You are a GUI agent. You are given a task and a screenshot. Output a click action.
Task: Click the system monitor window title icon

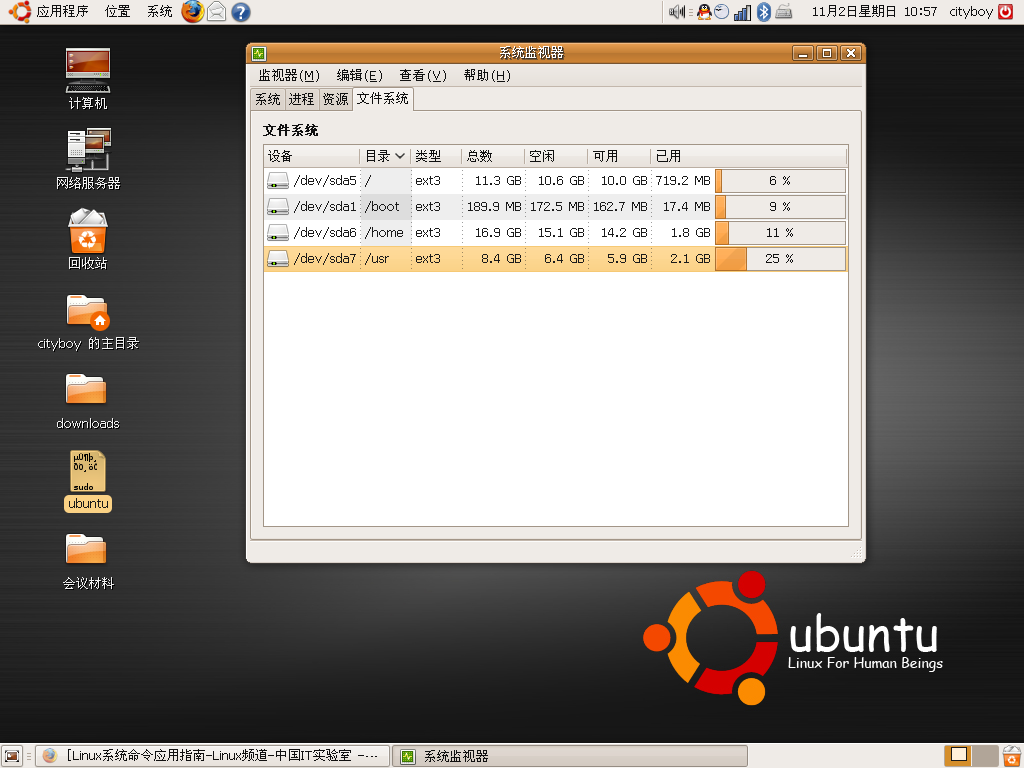pyautogui.click(x=259, y=54)
